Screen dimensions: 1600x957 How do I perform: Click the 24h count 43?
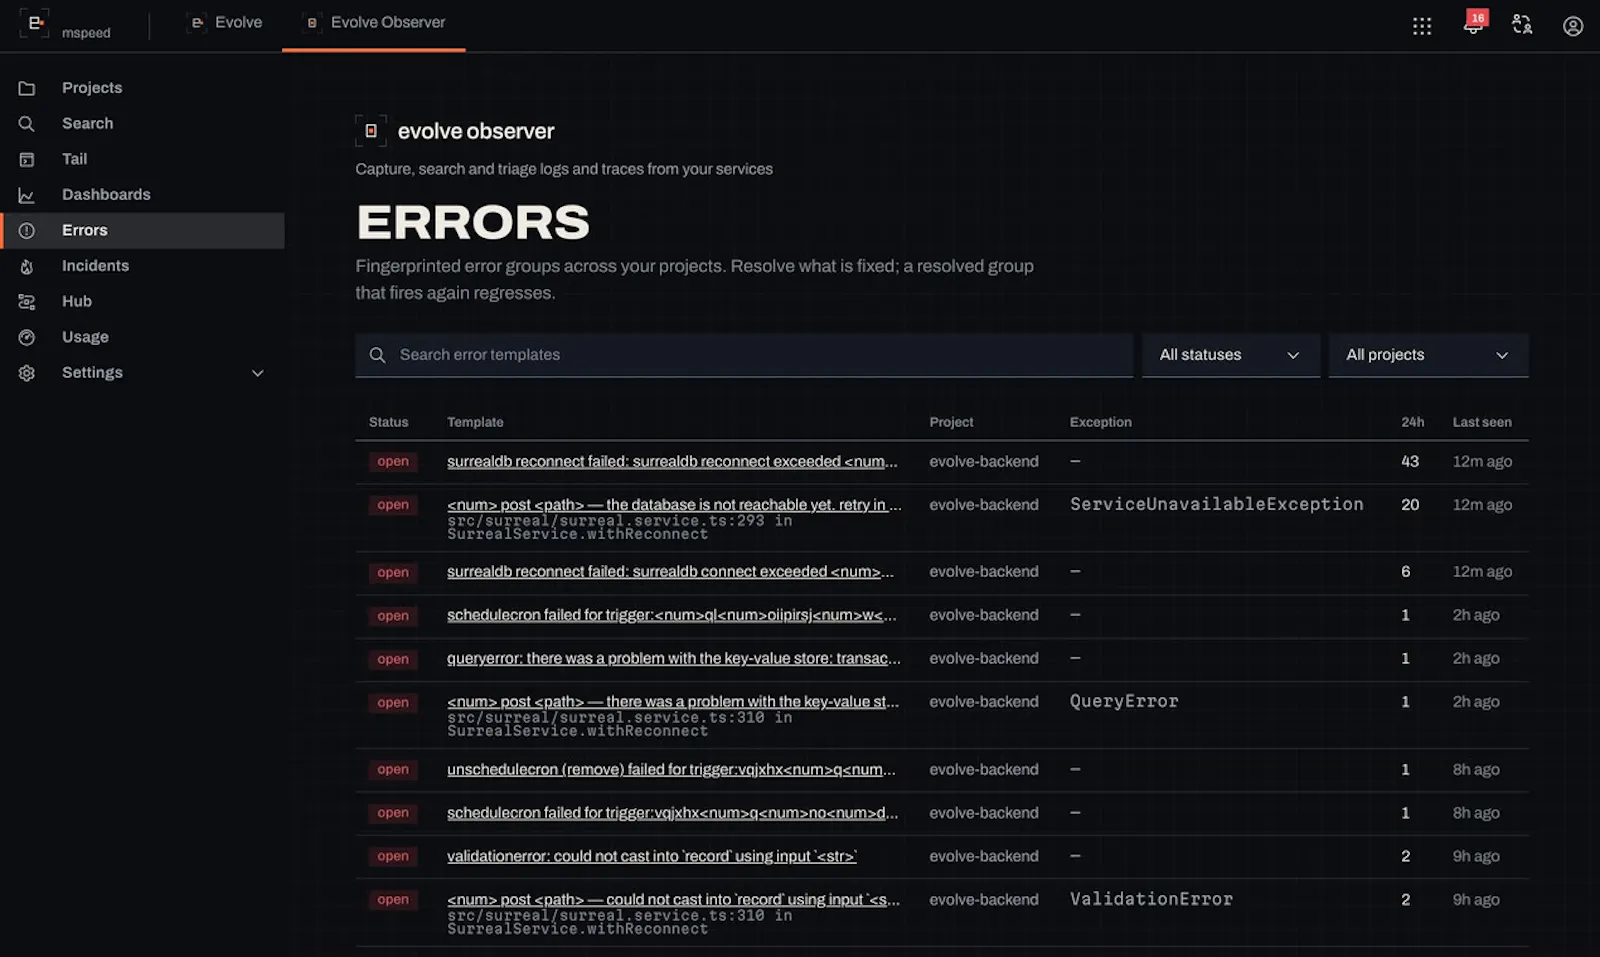[1410, 462]
